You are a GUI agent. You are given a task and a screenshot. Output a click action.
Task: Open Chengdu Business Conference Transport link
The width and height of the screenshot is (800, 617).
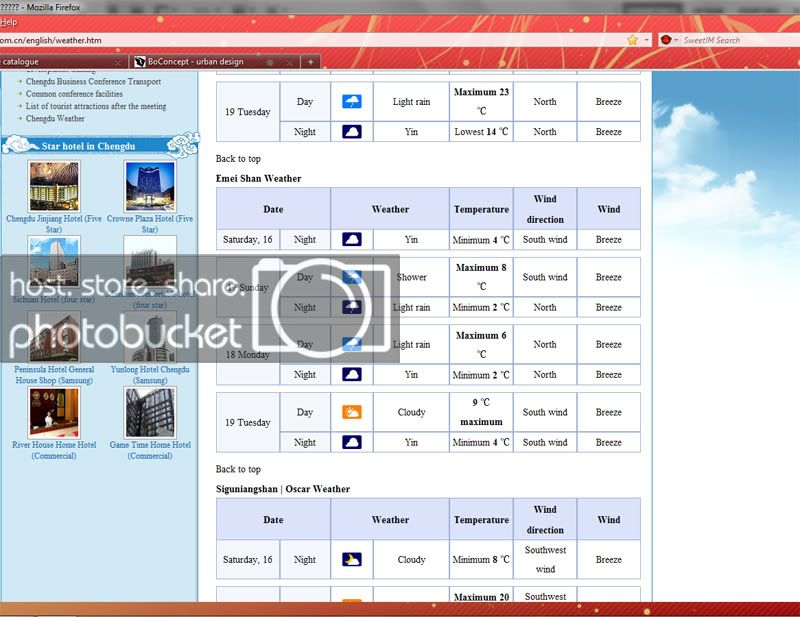click(93, 82)
